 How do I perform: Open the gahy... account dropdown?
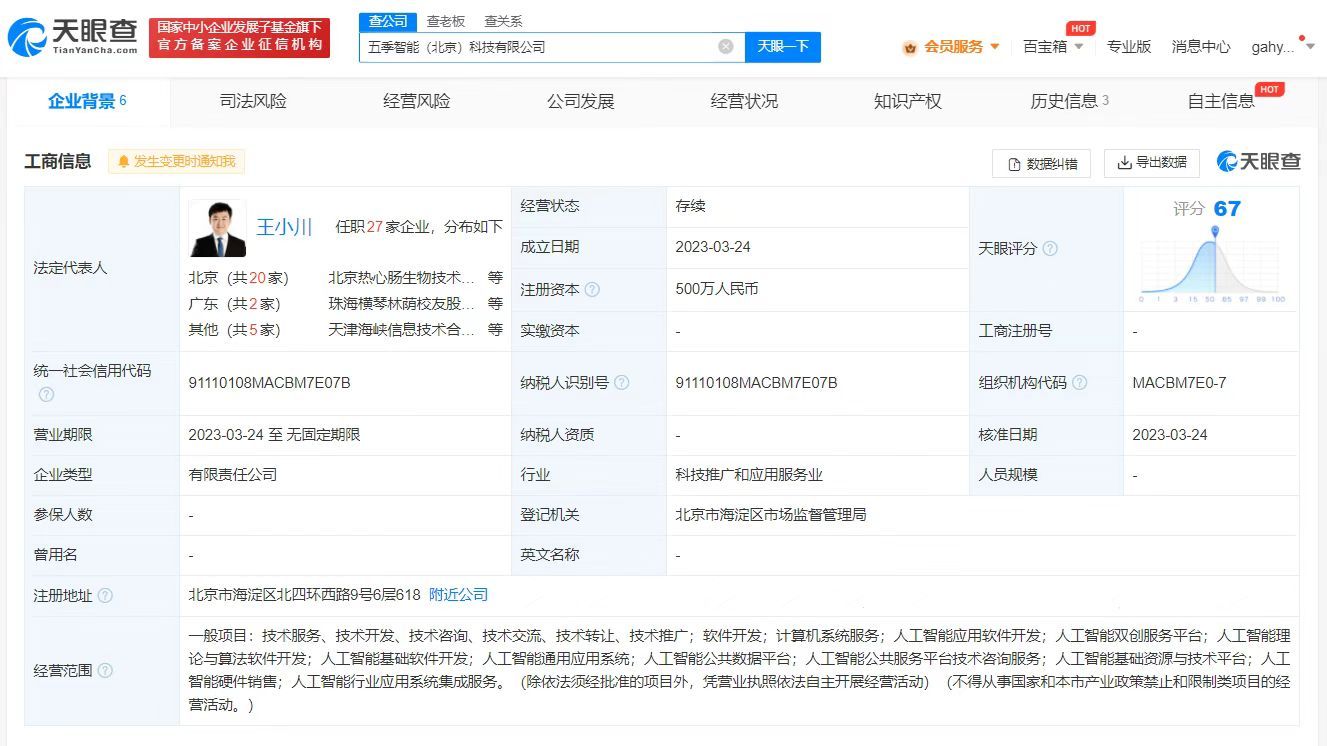(1282, 46)
